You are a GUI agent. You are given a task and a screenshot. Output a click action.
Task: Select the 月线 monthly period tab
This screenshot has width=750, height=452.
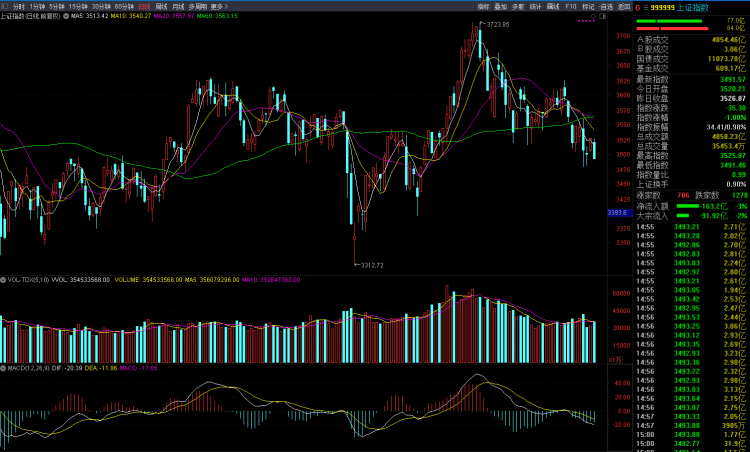point(178,7)
